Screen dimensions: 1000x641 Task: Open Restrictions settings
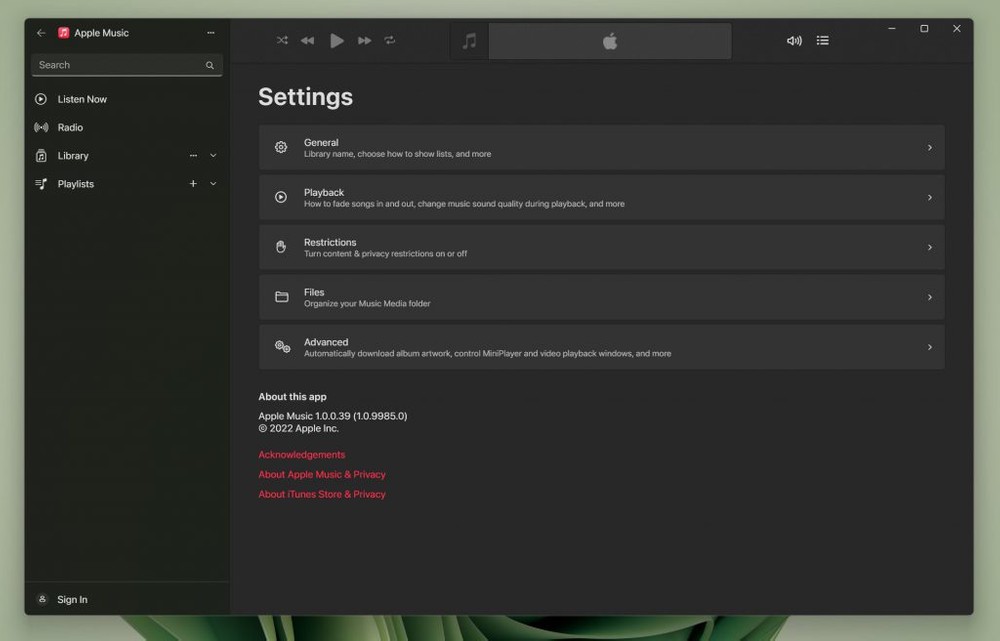(601, 247)
